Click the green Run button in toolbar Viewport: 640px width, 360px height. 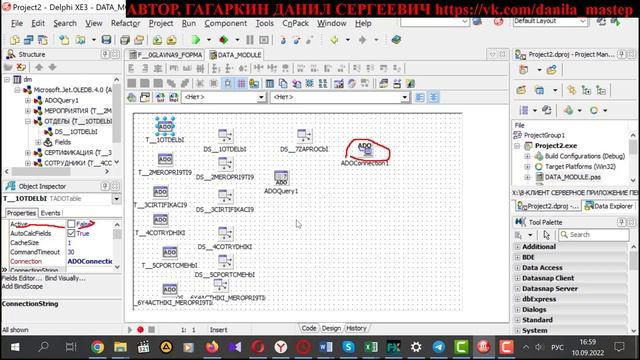coord(196,40)
